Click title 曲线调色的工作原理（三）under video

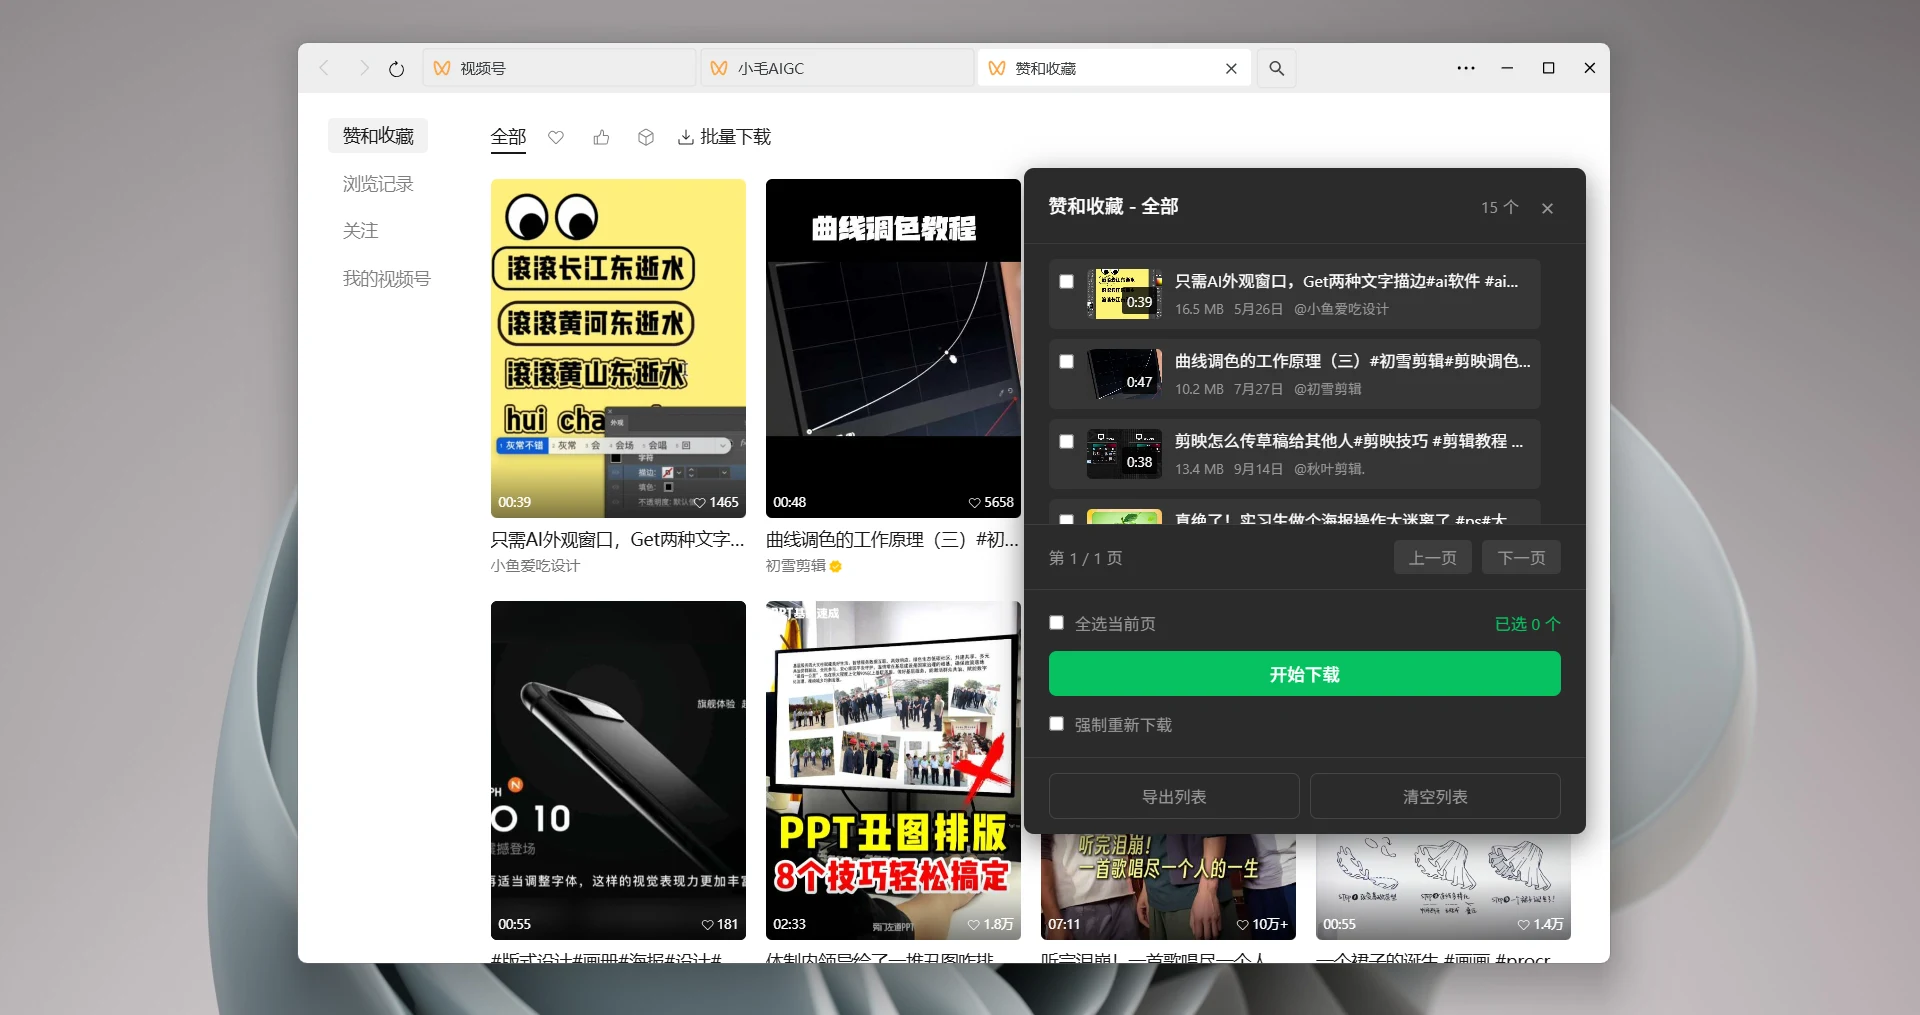coord(892,540)
